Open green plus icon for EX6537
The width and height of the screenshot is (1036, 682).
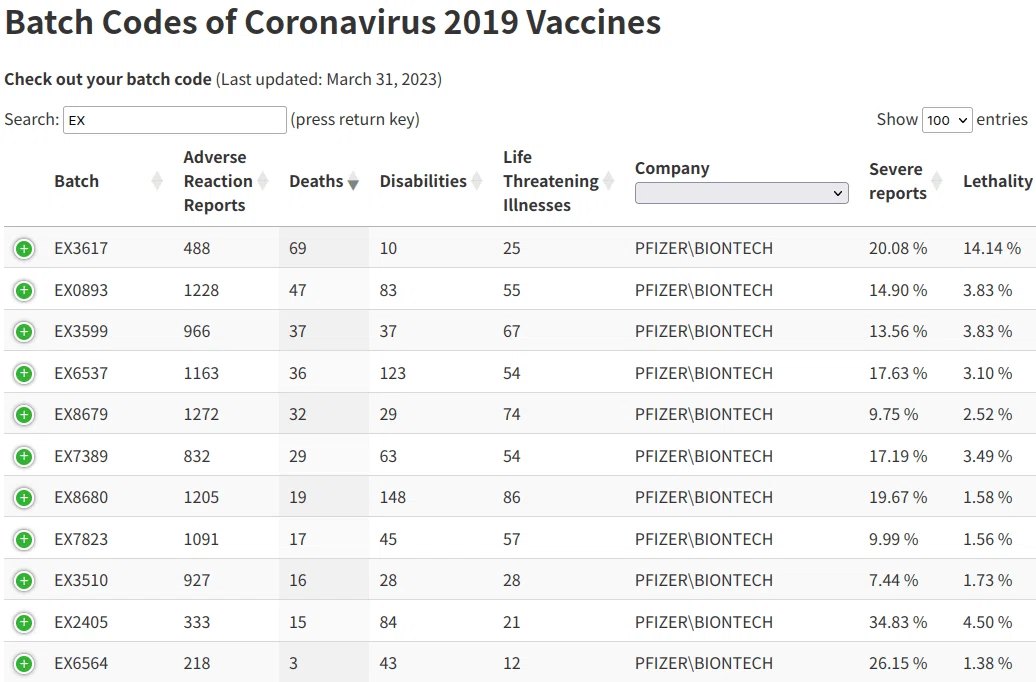(24, 373)
